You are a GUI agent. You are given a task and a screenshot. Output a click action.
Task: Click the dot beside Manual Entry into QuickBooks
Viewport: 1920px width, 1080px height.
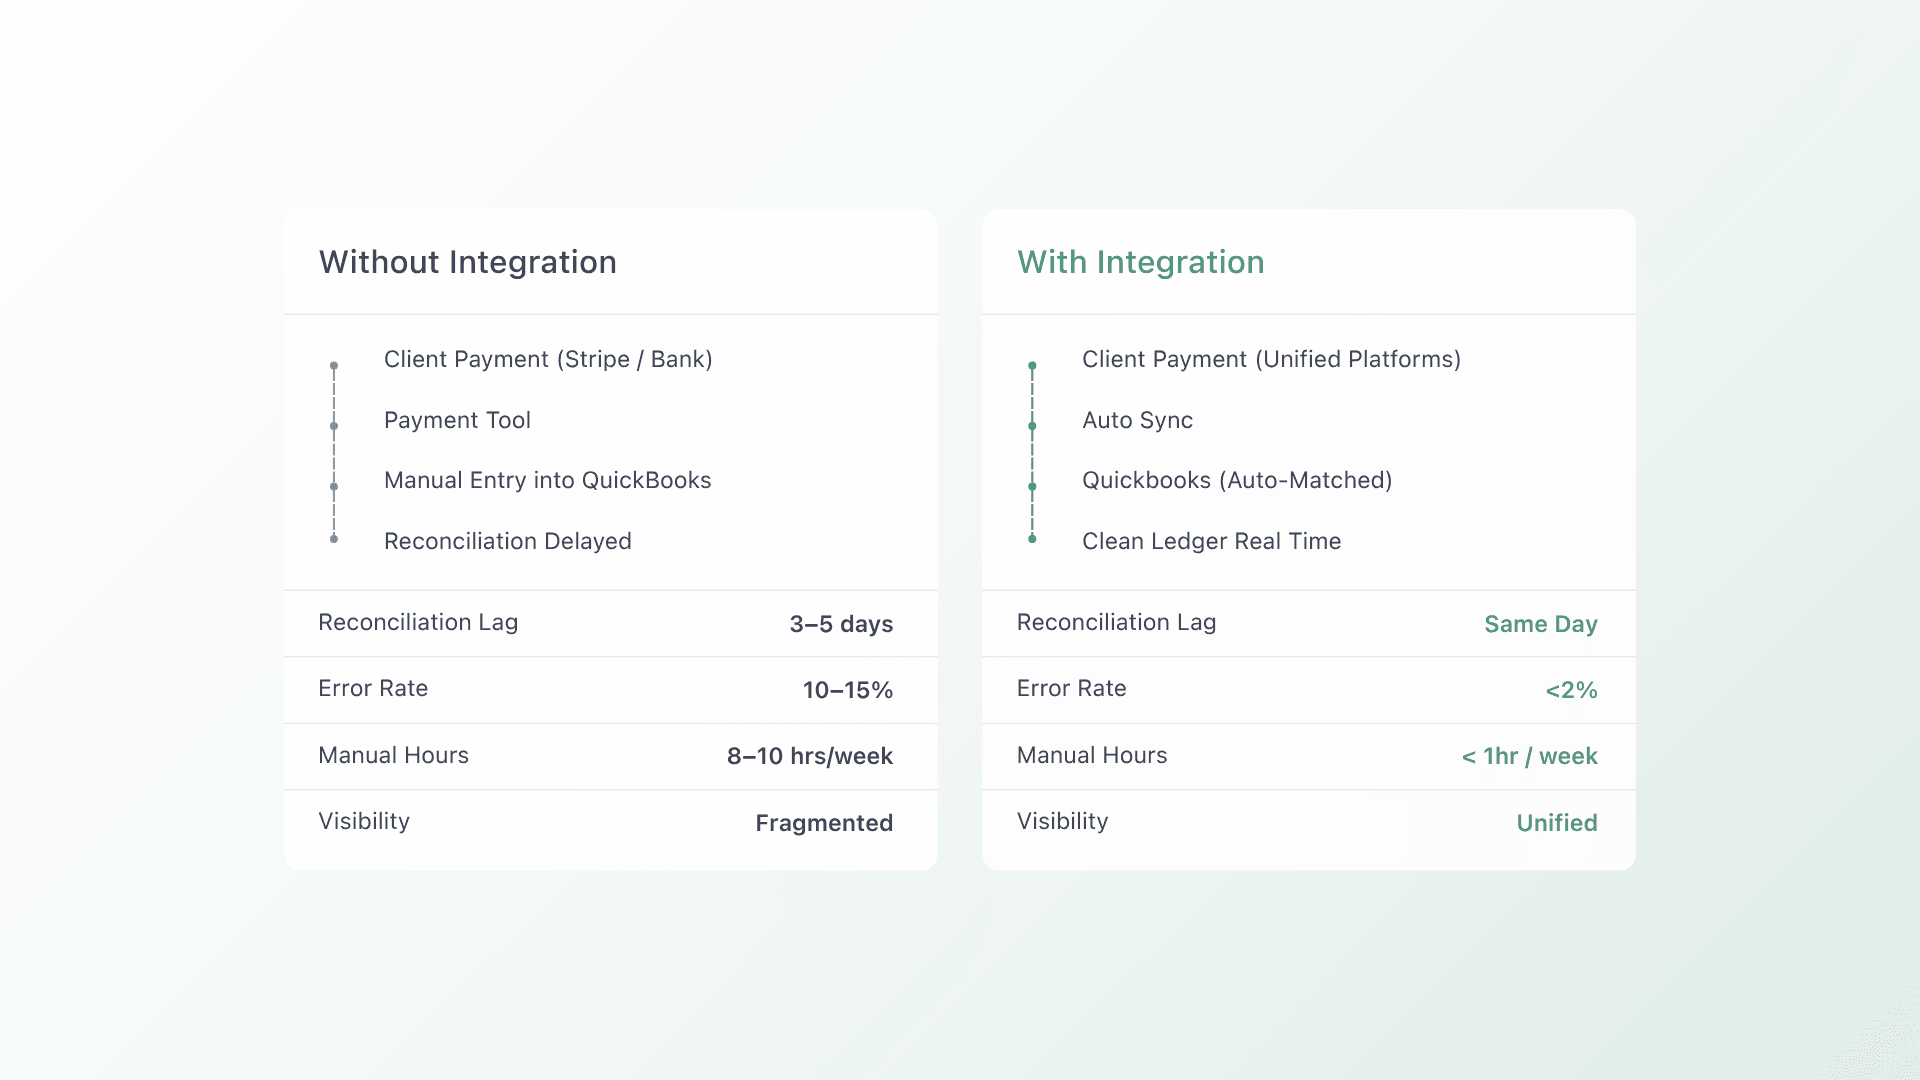coord(334,487)
